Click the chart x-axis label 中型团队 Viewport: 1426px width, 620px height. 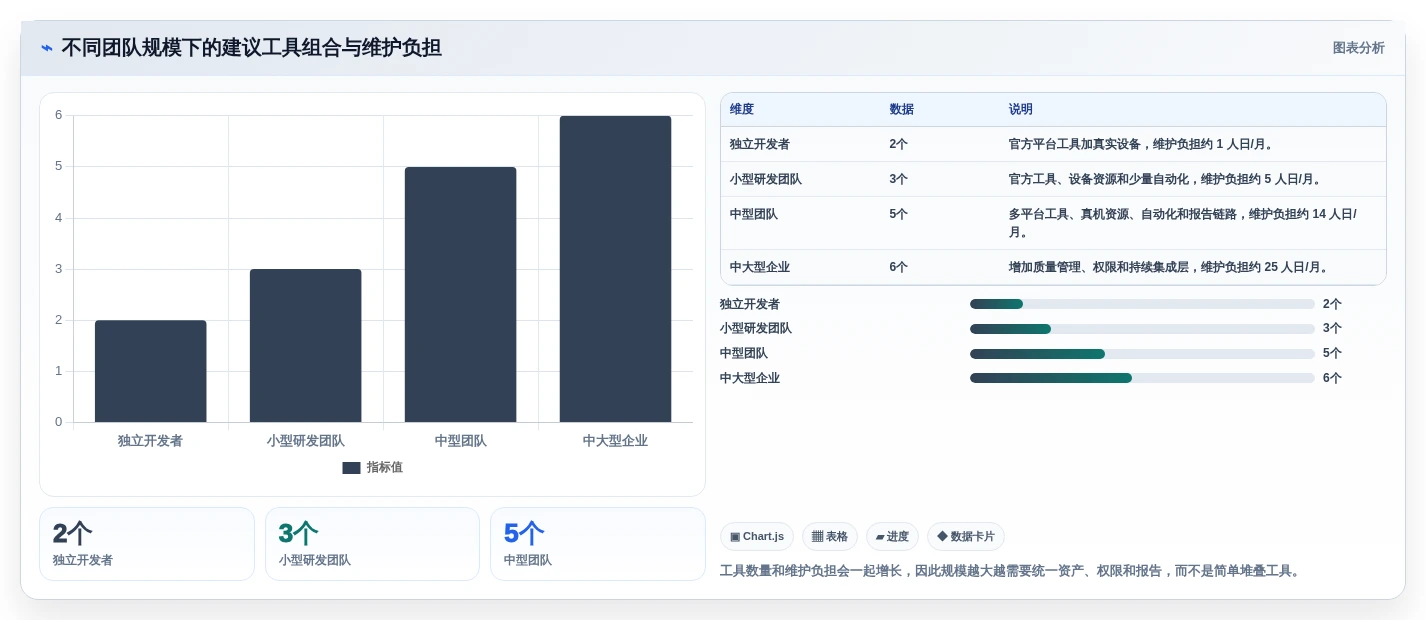(461, 441)
